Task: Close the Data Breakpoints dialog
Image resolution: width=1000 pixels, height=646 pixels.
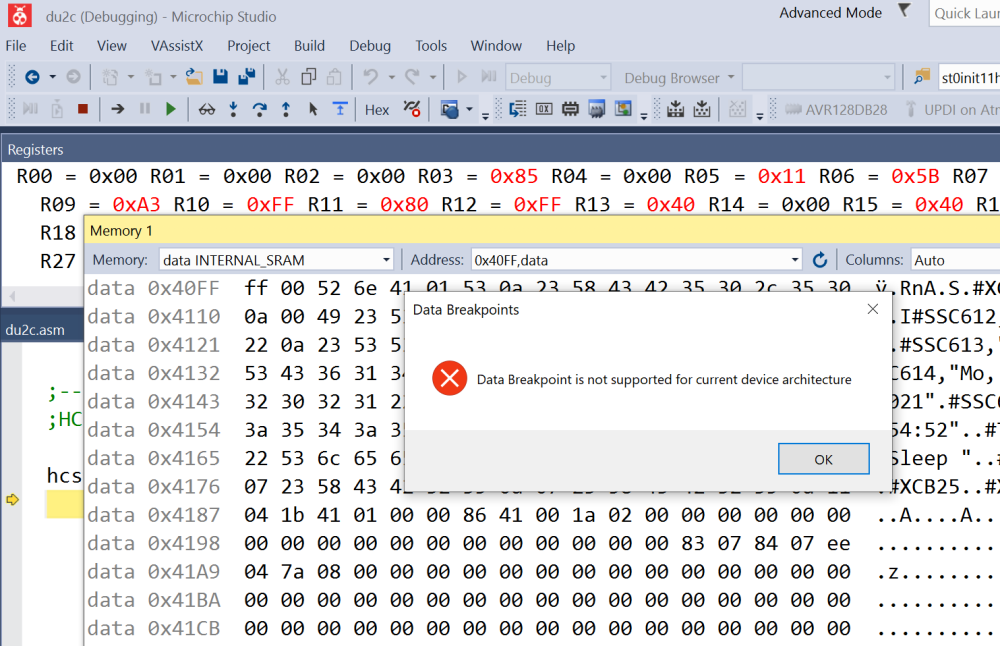Action: click(x=873, y=309)
